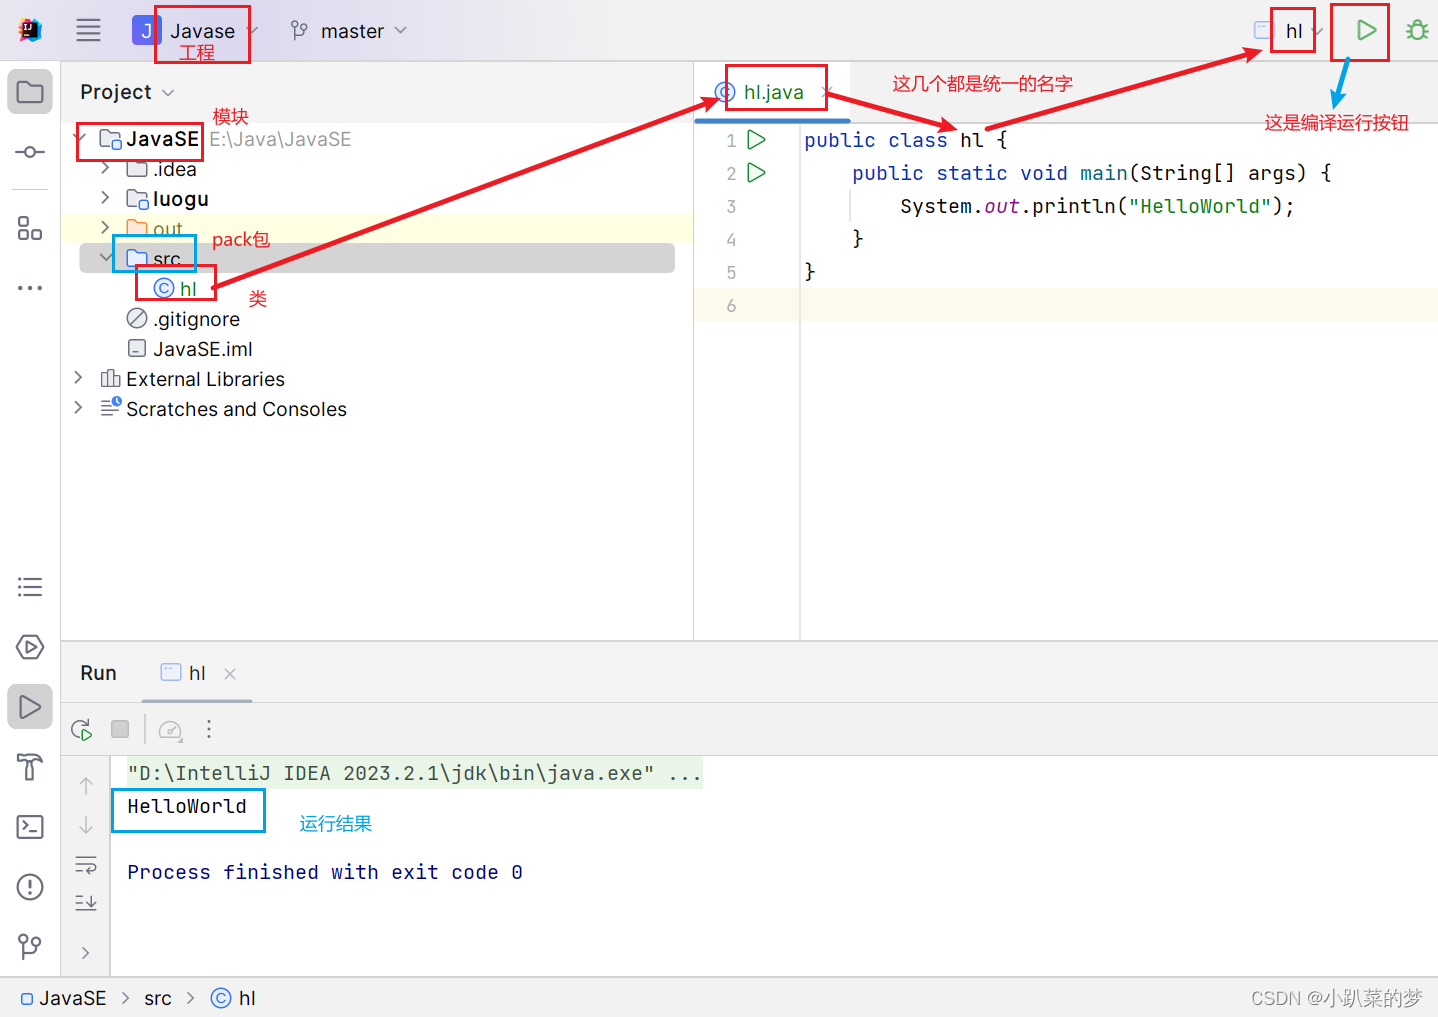Open the Git version control tool window
This screenshot has height=1017, width=1438.
coord(30,946)
